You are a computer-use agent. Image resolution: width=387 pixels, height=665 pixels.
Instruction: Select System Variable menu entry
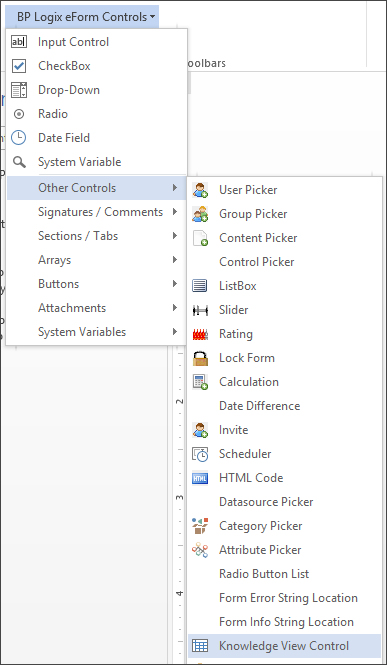point(97,162)
